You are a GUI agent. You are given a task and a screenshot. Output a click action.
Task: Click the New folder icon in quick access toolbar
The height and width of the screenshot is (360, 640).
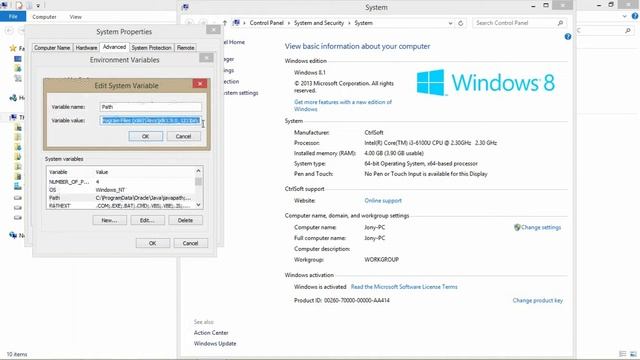tap(29, 5)
